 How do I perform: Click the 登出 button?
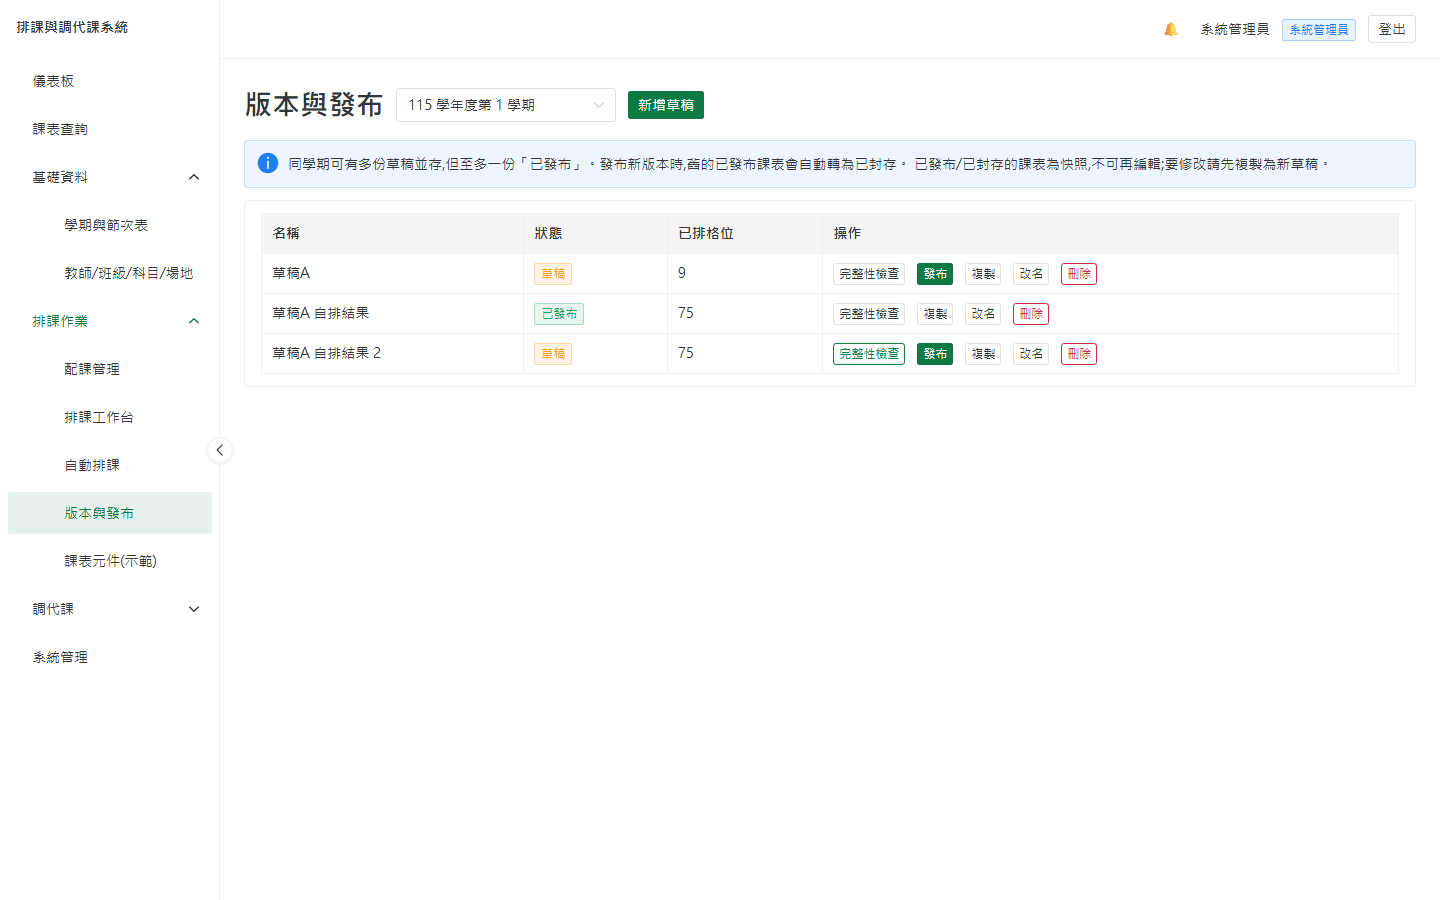pyautogui.click(x=1392, y=29)
